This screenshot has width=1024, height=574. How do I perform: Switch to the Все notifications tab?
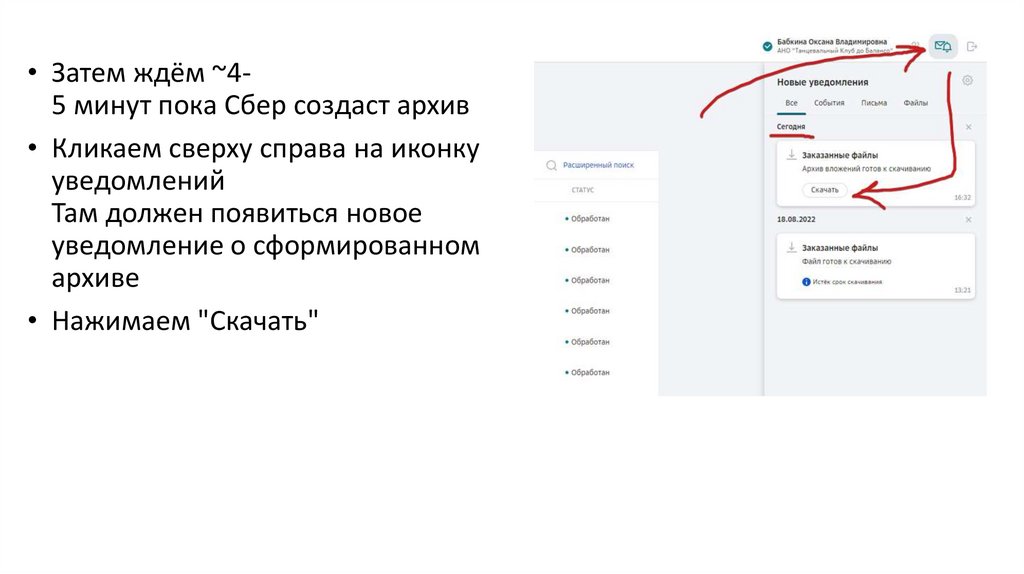coord(792,103)
